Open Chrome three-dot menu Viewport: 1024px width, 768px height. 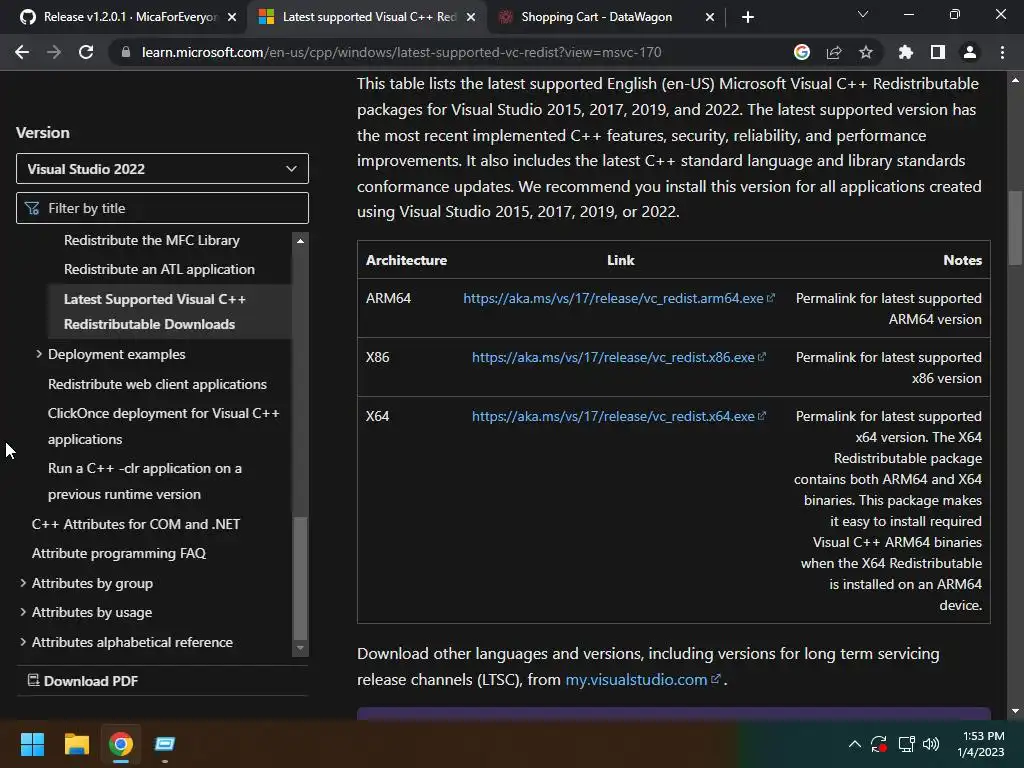[x=1002, y=52]
